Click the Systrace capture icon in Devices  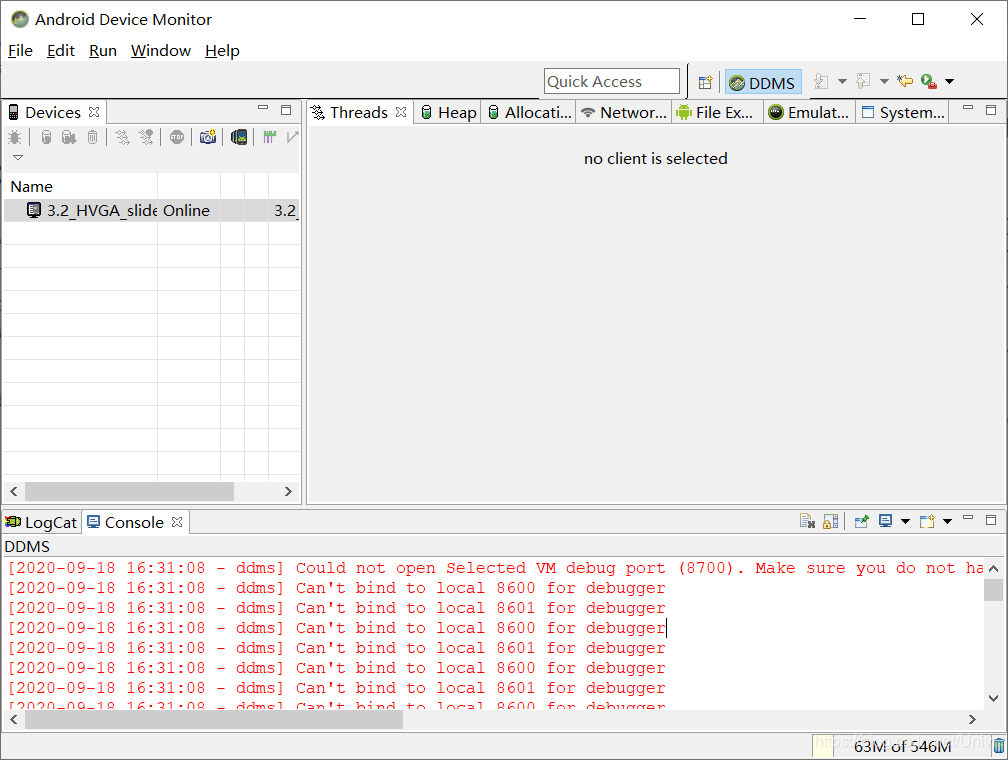[x=269, y=137]
